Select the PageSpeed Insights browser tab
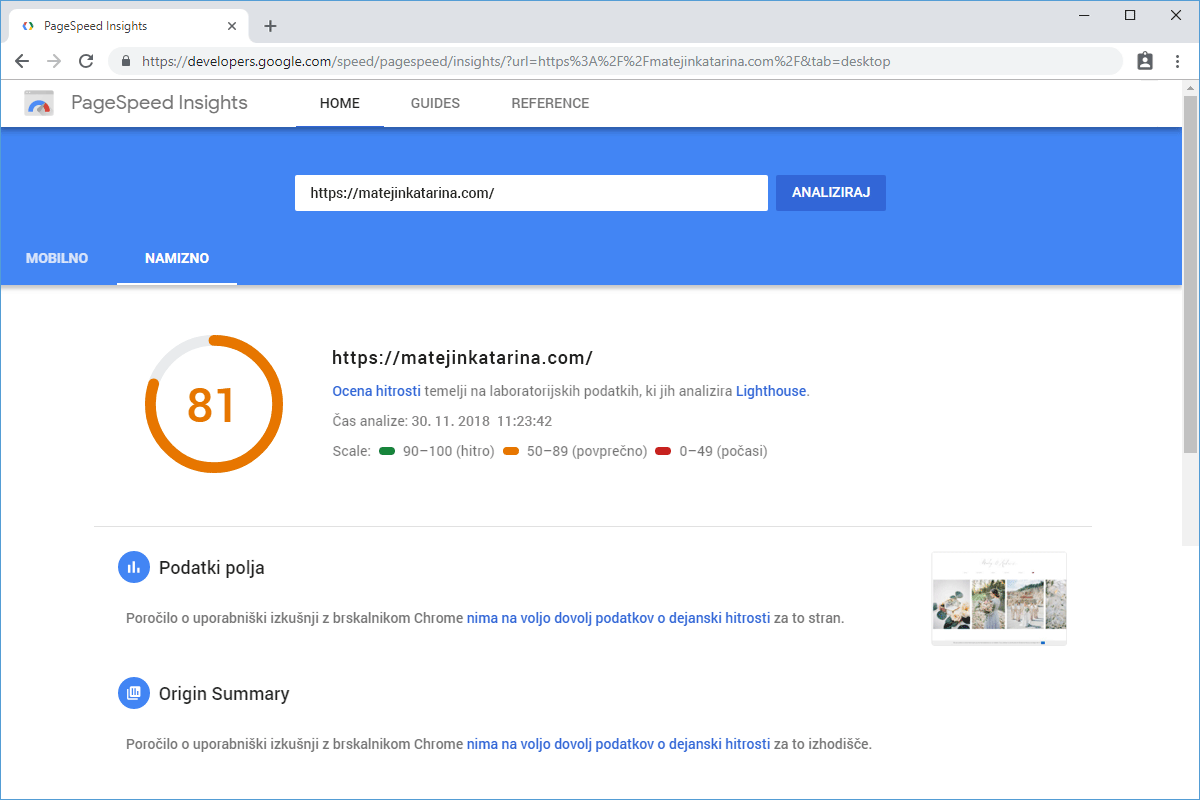 [x=130, y=26]
